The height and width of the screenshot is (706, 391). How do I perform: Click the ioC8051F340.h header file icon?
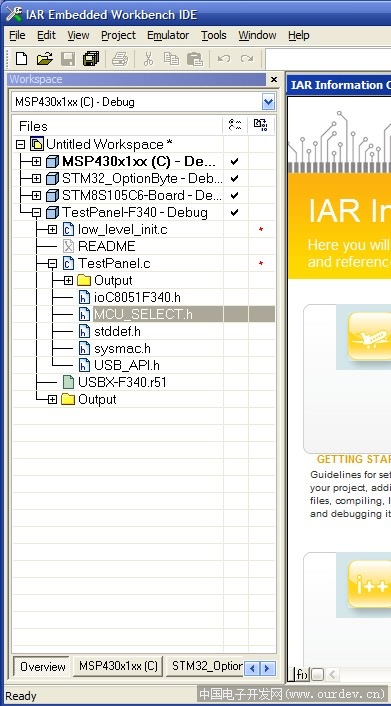84,297
